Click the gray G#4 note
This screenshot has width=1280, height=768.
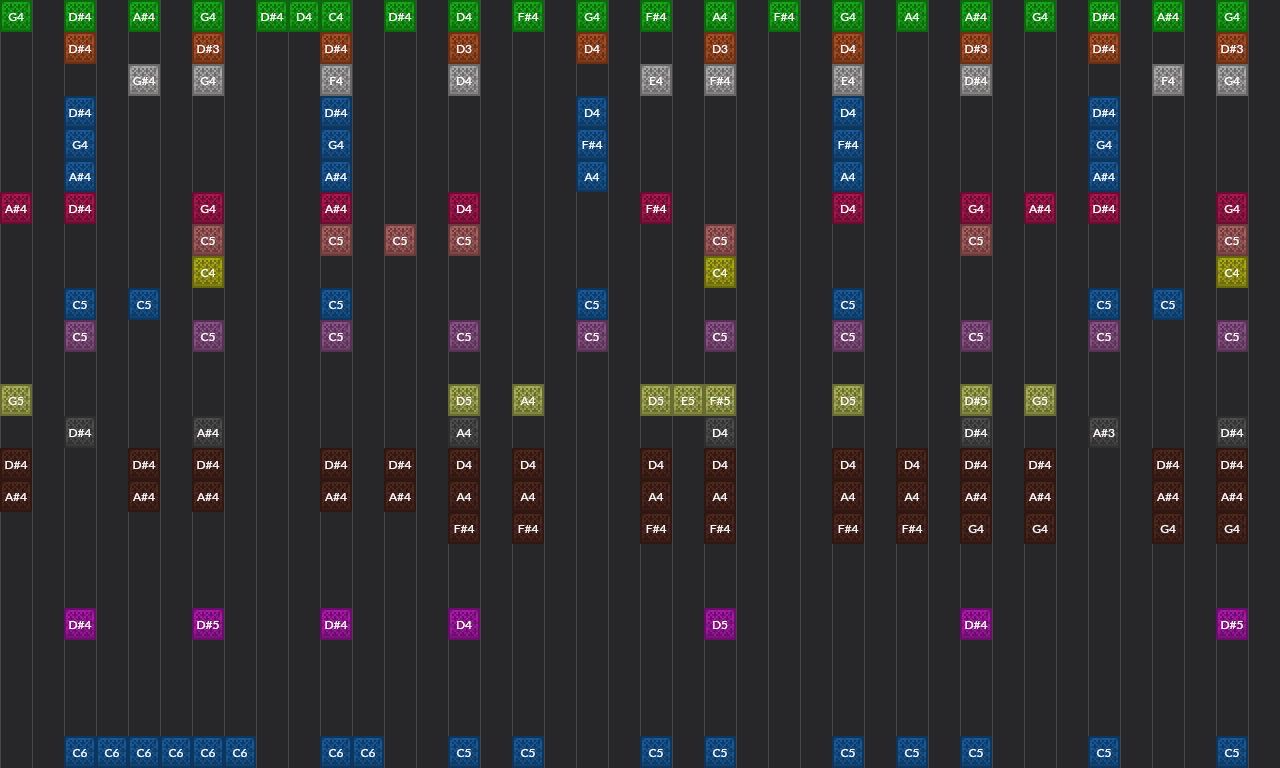point(144,80)
